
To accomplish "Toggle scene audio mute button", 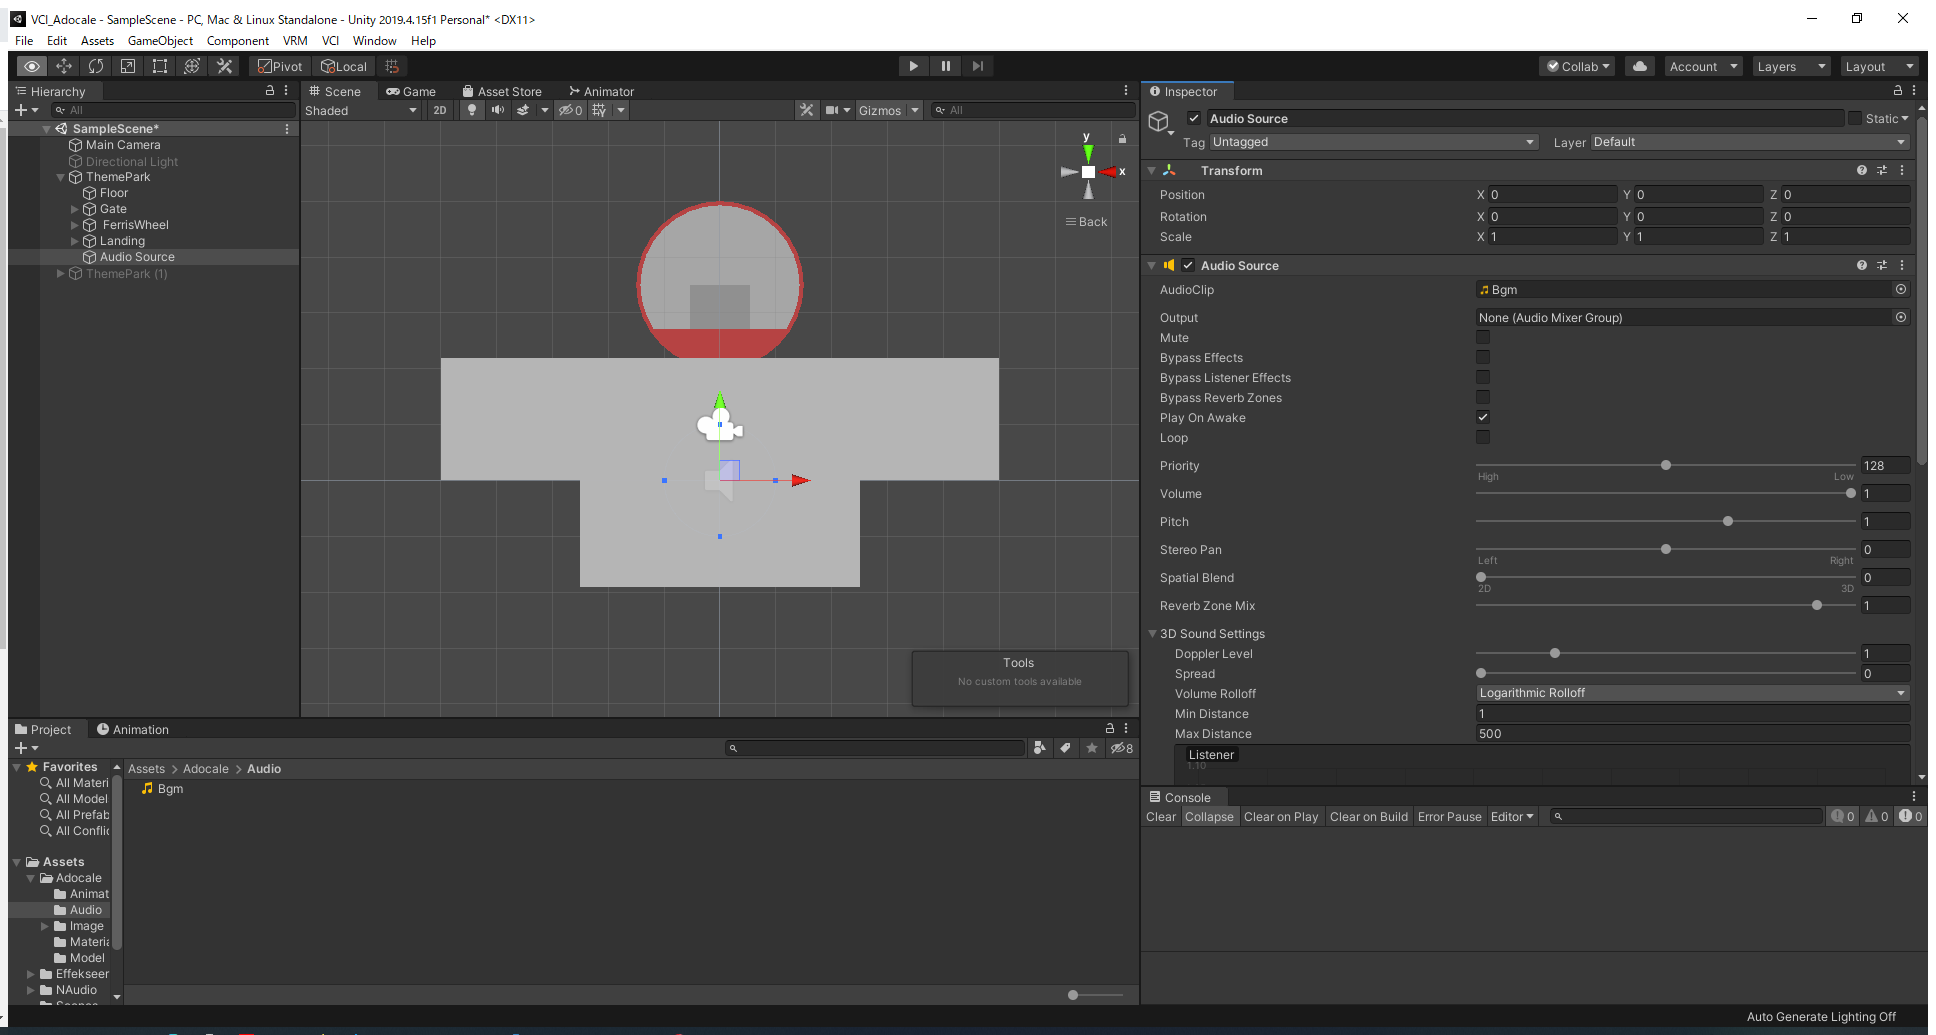I will pyautogui.click(x=497, y=110).
